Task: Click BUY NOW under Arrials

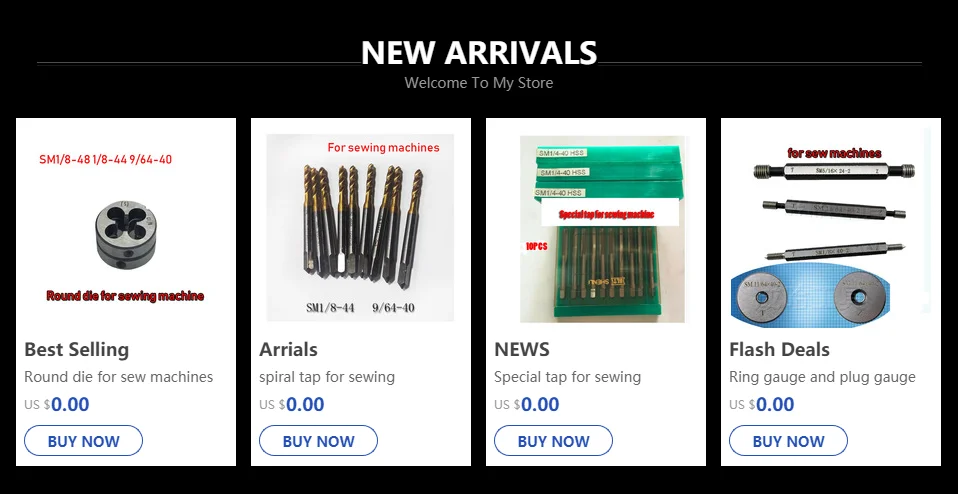Action: point(318,441)
